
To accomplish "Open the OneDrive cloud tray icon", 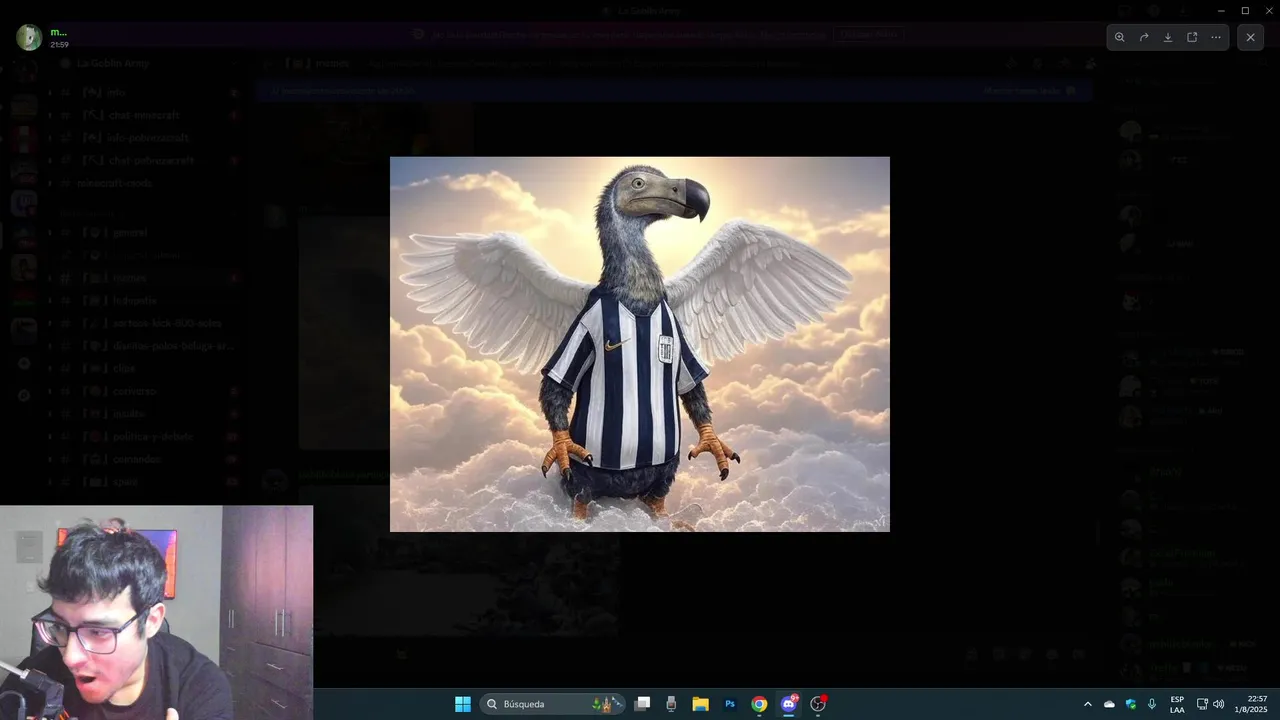I will [1109, 704].
